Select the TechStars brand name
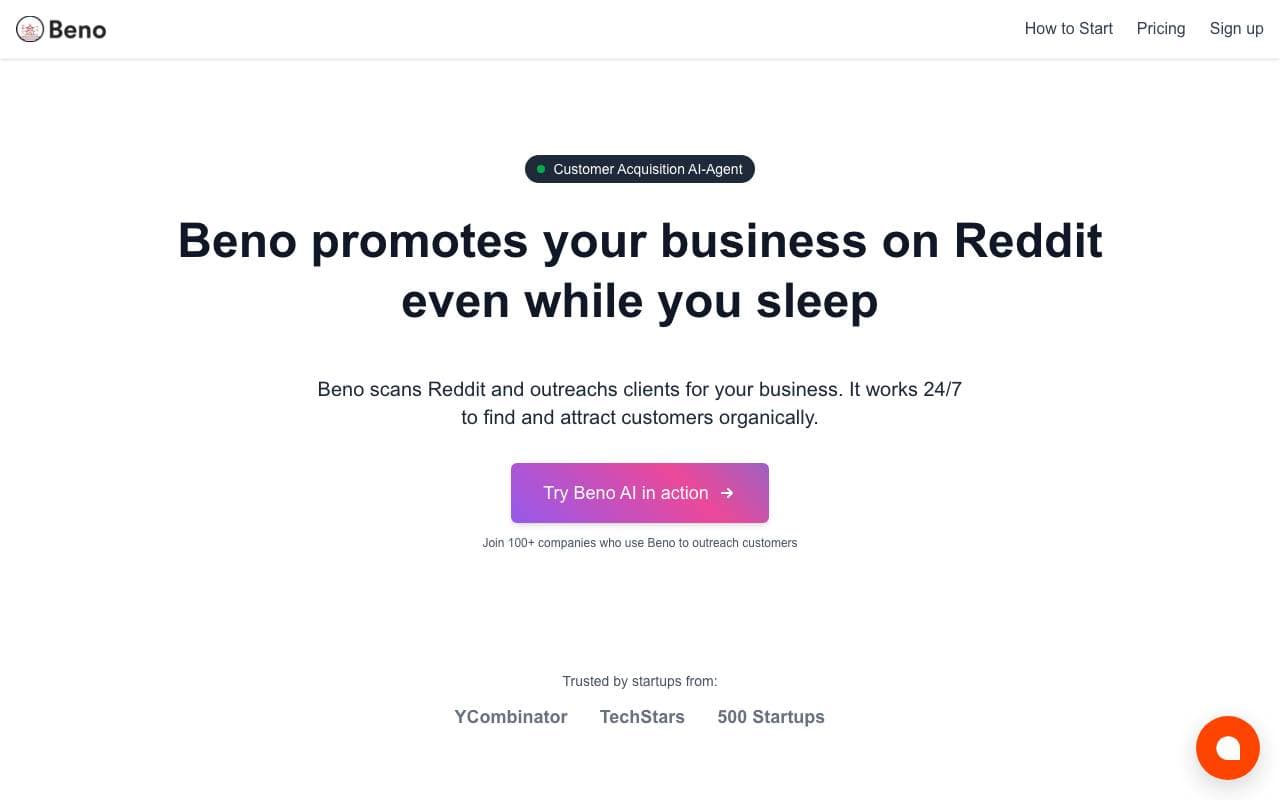Image resolution: width=1280 pixels, height=800 pixels. pos(642,717)
